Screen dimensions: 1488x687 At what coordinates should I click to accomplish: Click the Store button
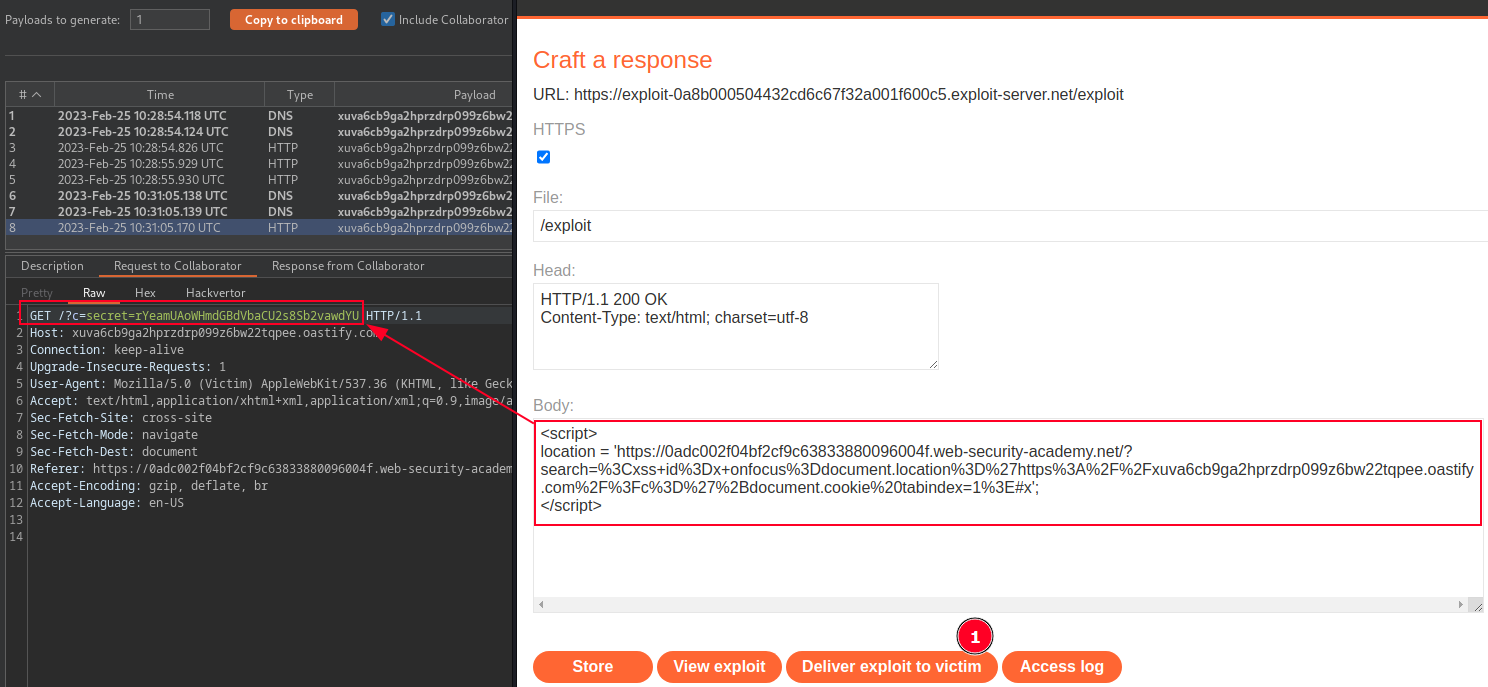(x=593, y=666)
